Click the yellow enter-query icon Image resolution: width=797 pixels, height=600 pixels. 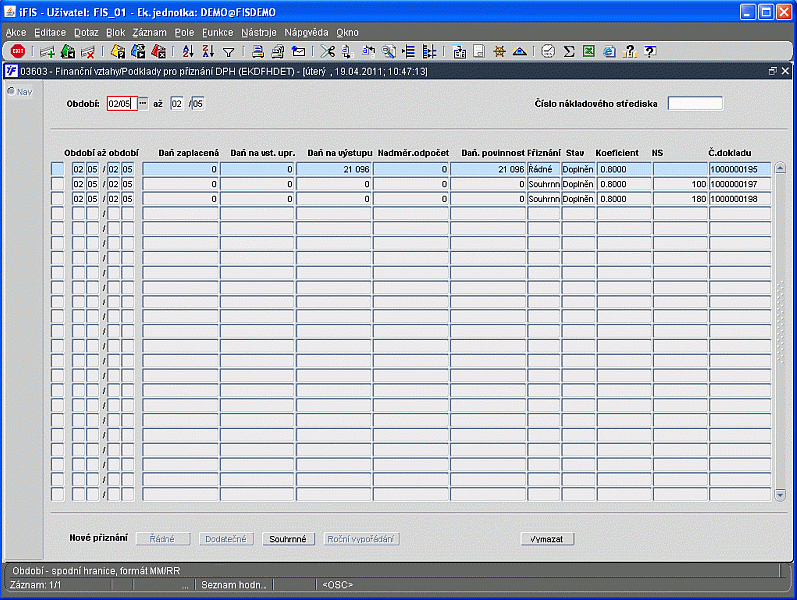pos(118,51)
